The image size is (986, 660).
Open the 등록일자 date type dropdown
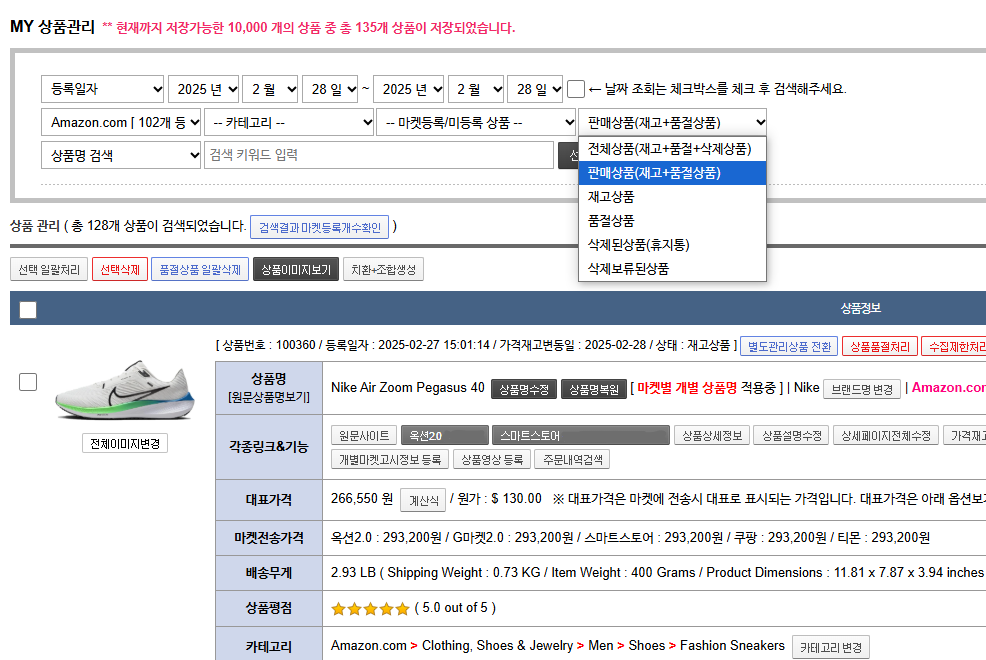coord(102,89)
